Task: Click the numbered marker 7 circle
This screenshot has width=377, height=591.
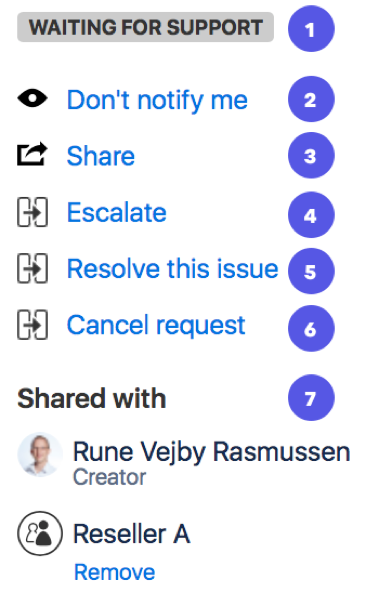Action: pos(311,398)
